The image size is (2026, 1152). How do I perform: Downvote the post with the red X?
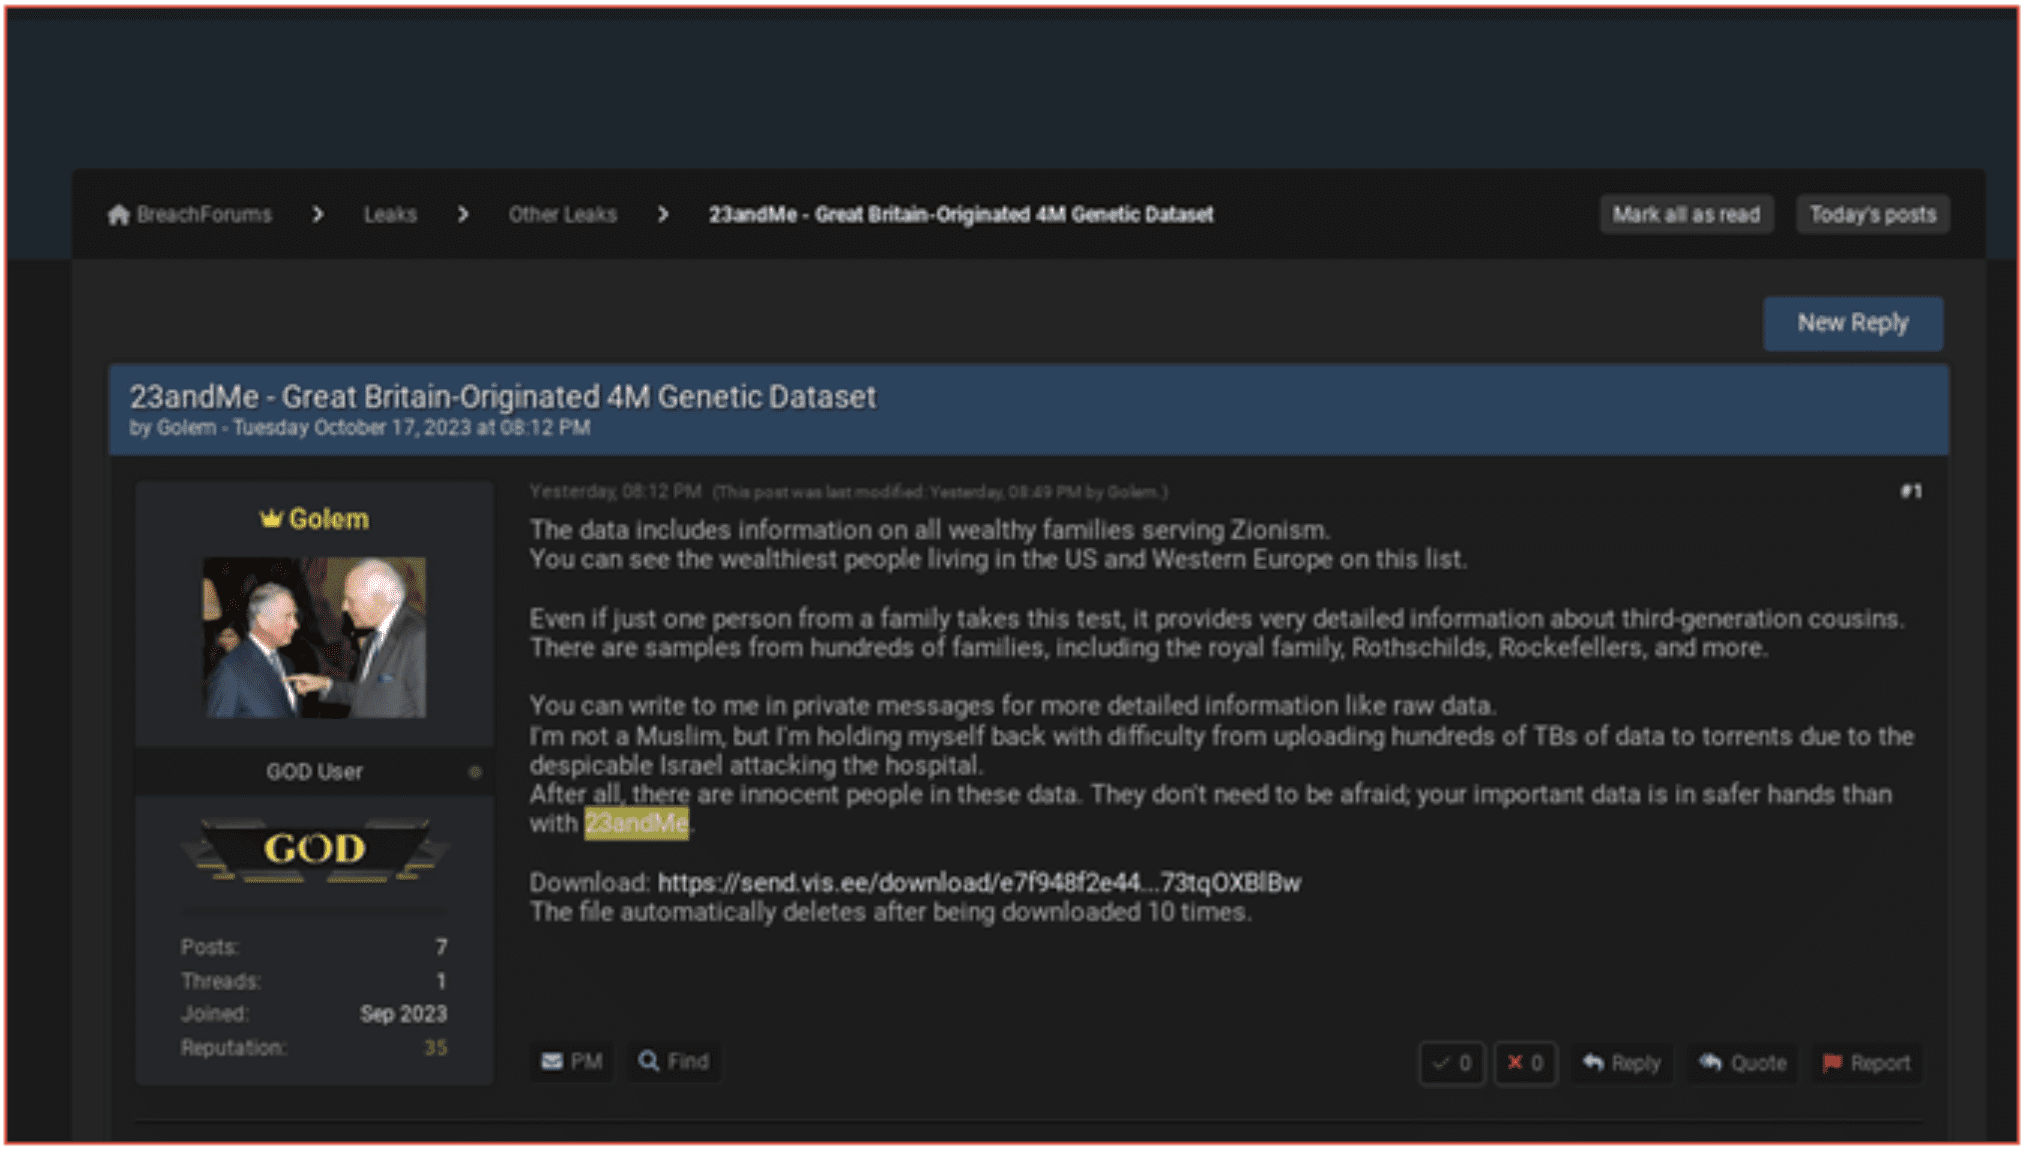click(x=1525, y=1063)
